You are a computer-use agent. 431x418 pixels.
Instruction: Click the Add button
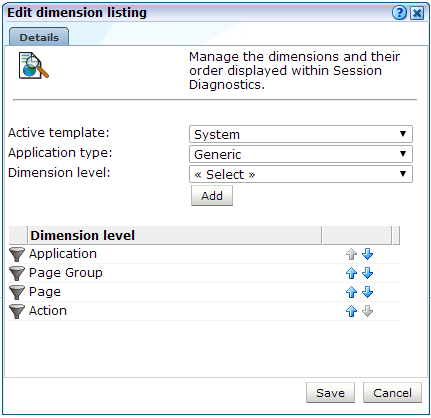click(x=212, y=196)
